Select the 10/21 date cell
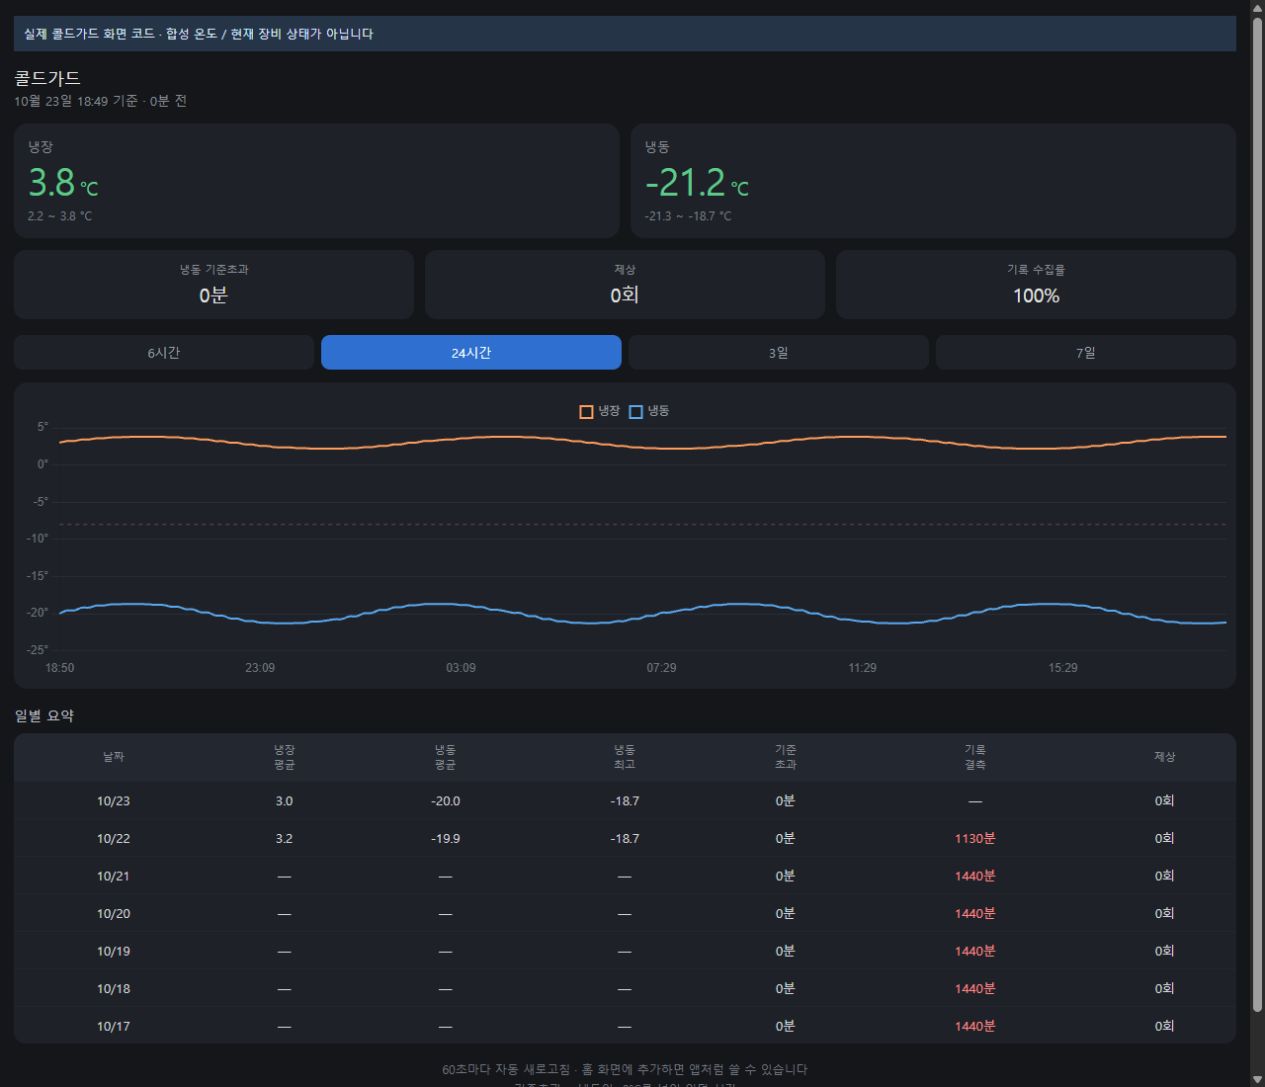 coord(113,876)
